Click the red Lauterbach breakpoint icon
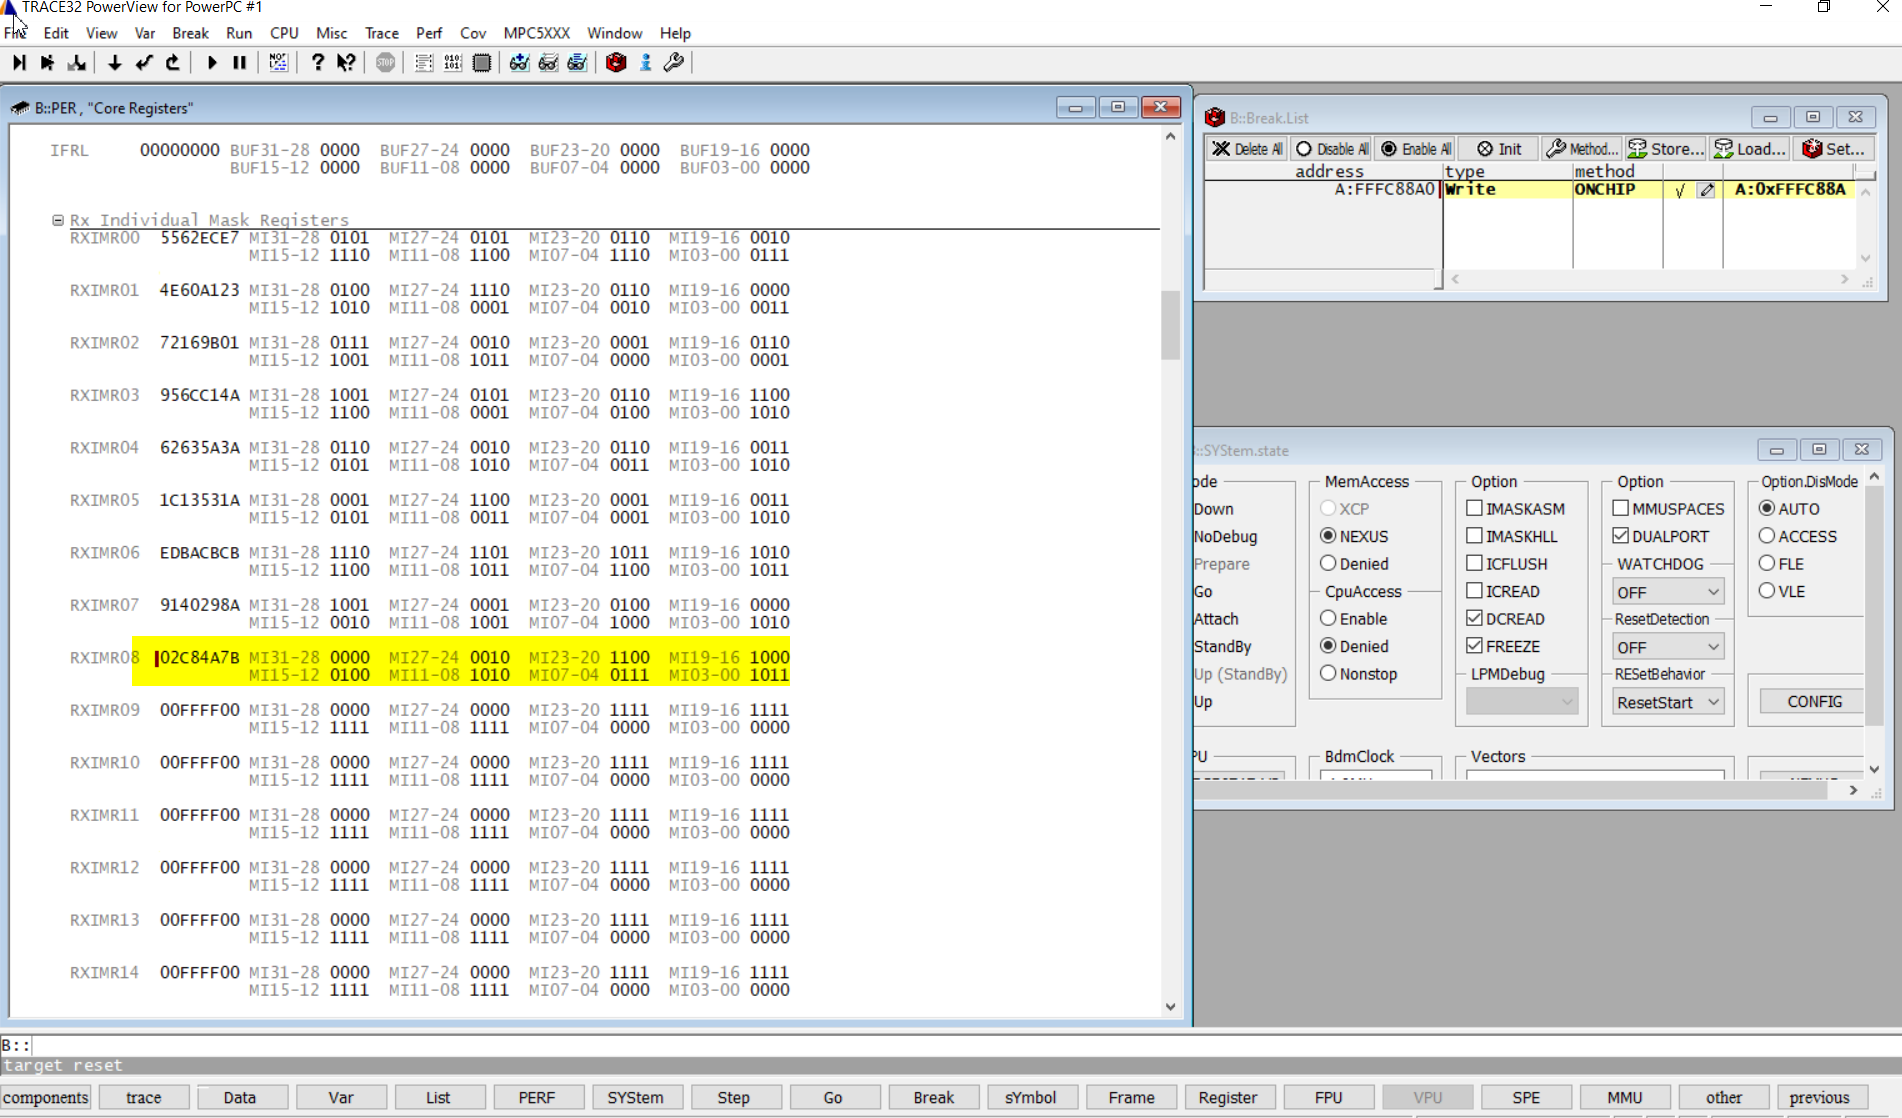Viewport: 1902px width, 1118px height. click(x=615, y=63)
